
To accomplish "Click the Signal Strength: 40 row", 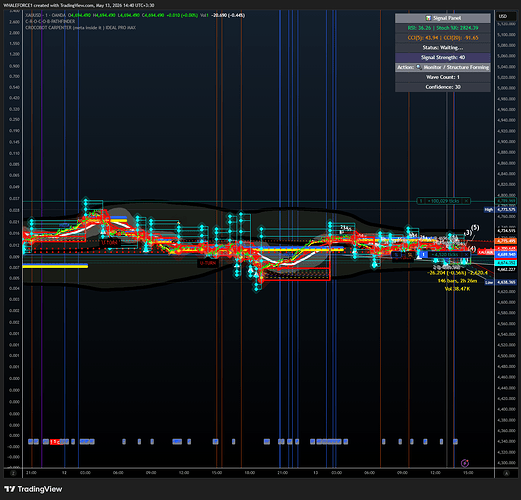I will (x=443, y=57).
